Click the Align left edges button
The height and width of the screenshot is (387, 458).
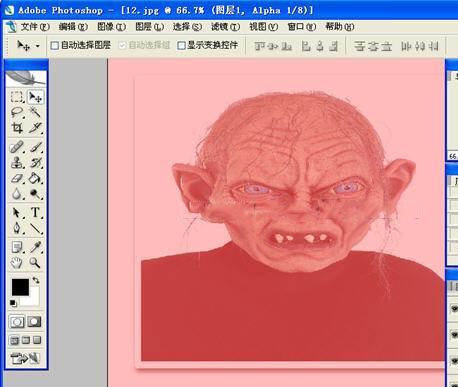(x=306, y=46)
